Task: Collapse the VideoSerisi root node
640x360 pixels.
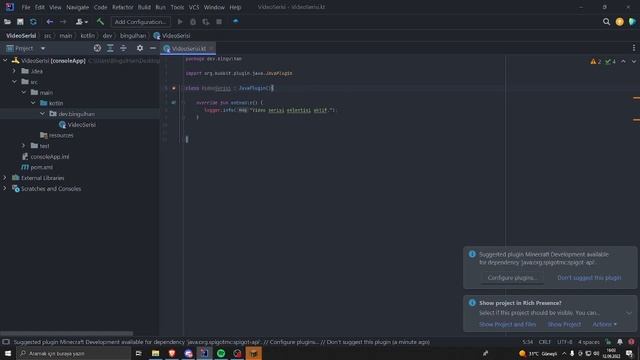Action: coord(5,60)
